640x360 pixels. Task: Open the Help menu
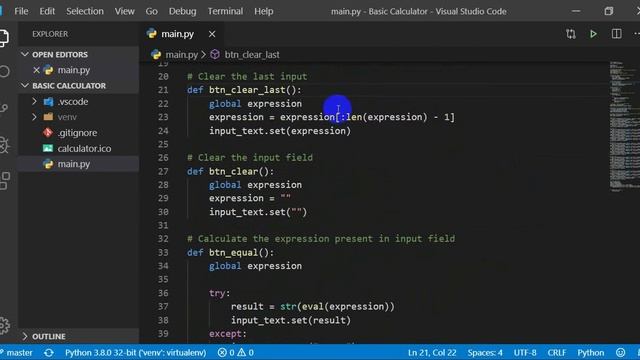click(x=264, y=11)
